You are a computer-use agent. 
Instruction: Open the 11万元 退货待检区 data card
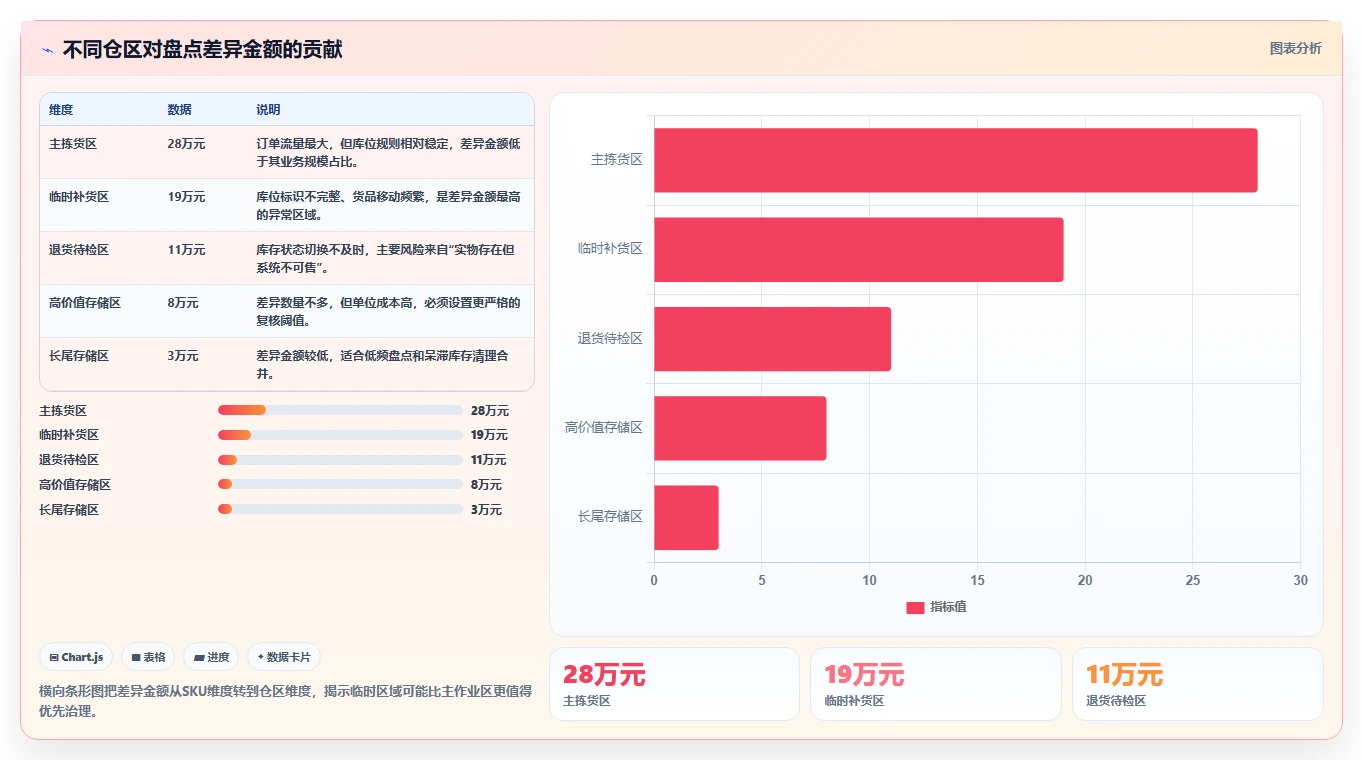pos(1197,684)
